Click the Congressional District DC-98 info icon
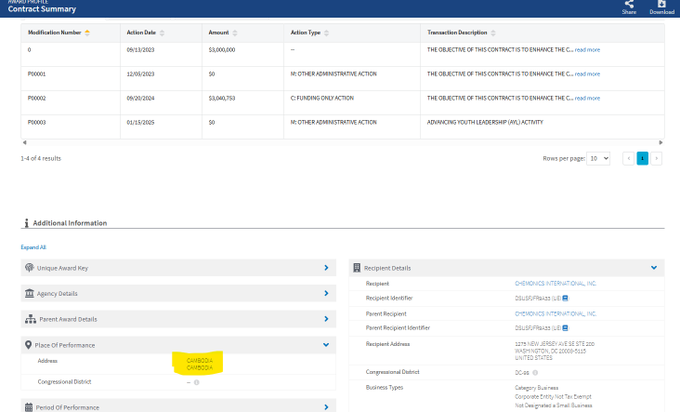680x412 pixels. pyautogui.click(x=535, y=372)
